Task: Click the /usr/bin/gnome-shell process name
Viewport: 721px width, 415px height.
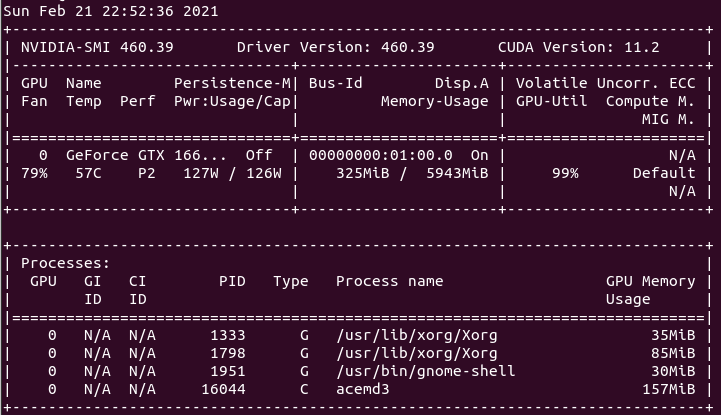Action: point(425,371)
